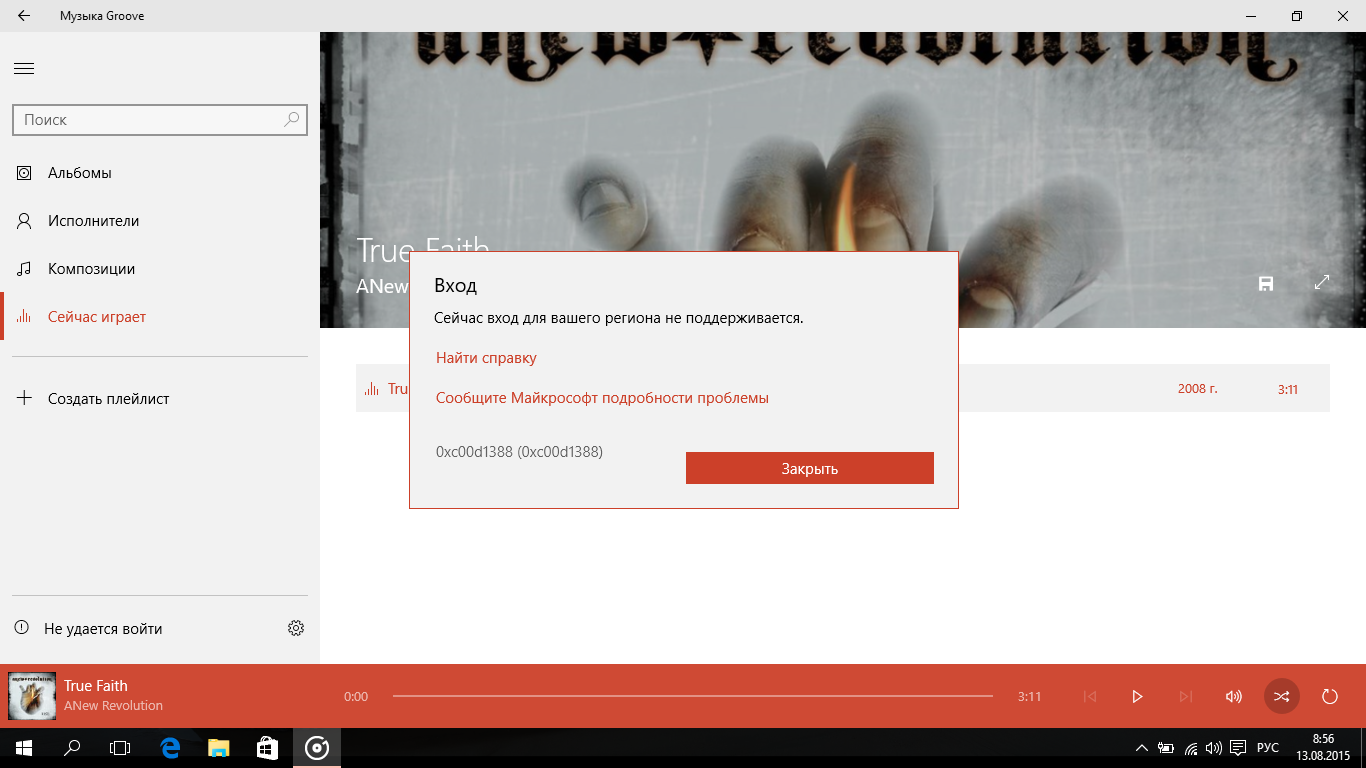Focus the Поиск search field

pyautogui.click(x=160, y=119)
